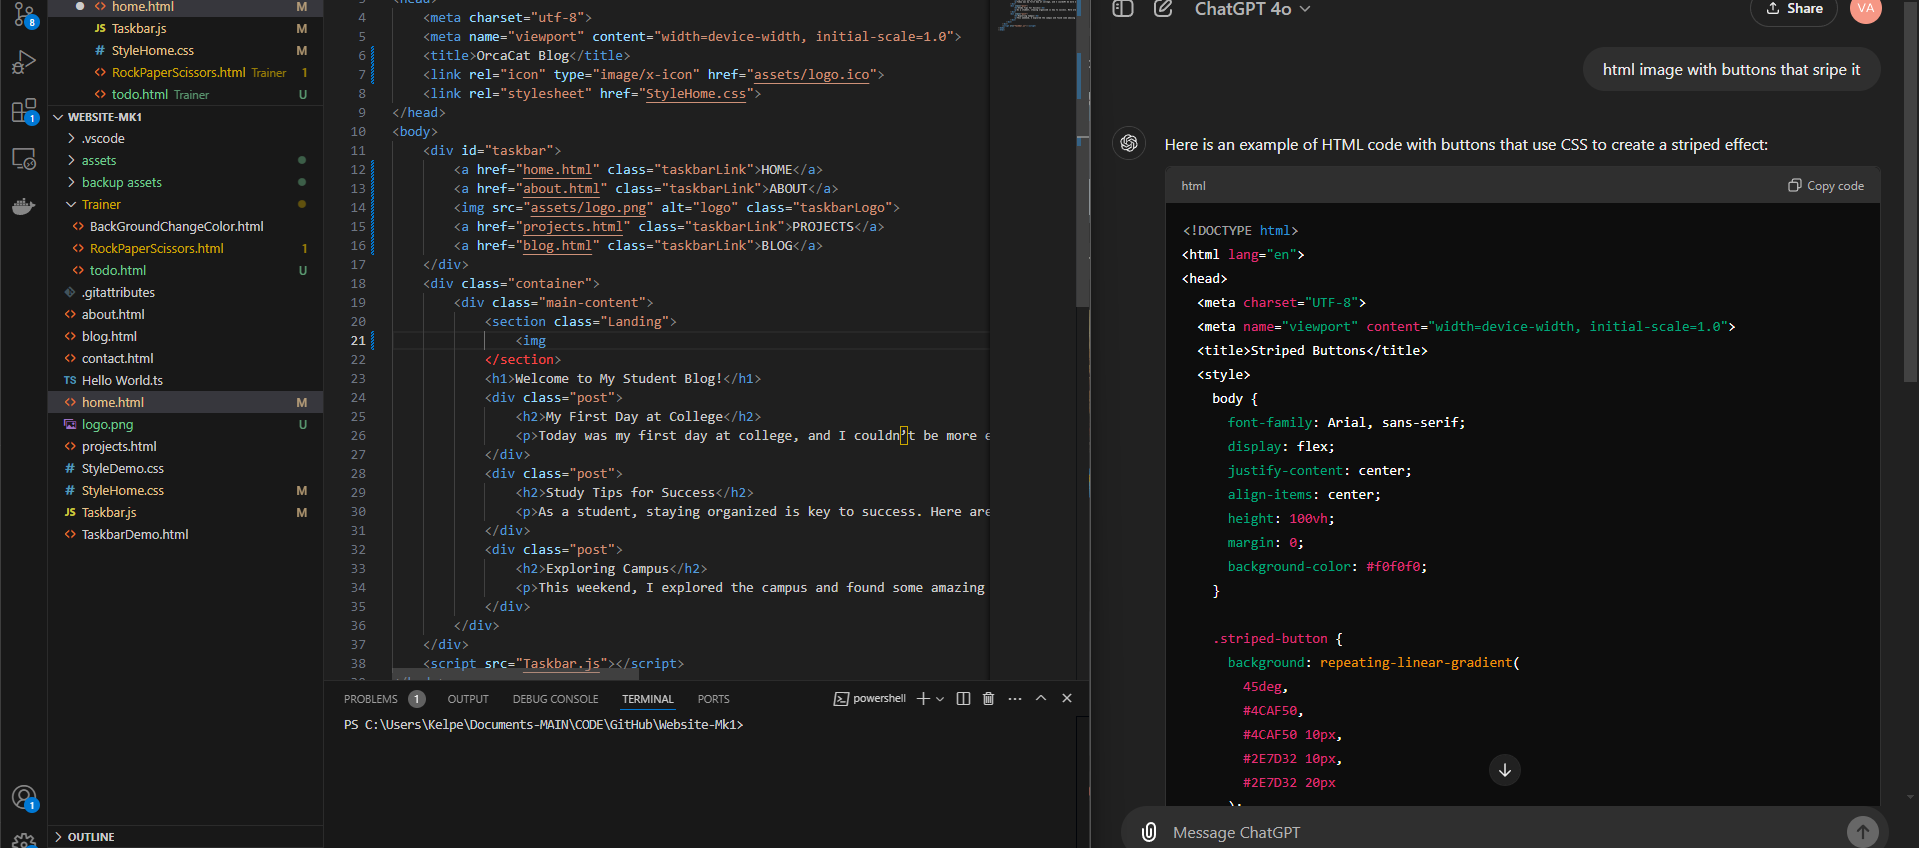Send the ChatGPT message arrow
Image resolution: width=1919 pixels, height=848 pixels.
1862,832
